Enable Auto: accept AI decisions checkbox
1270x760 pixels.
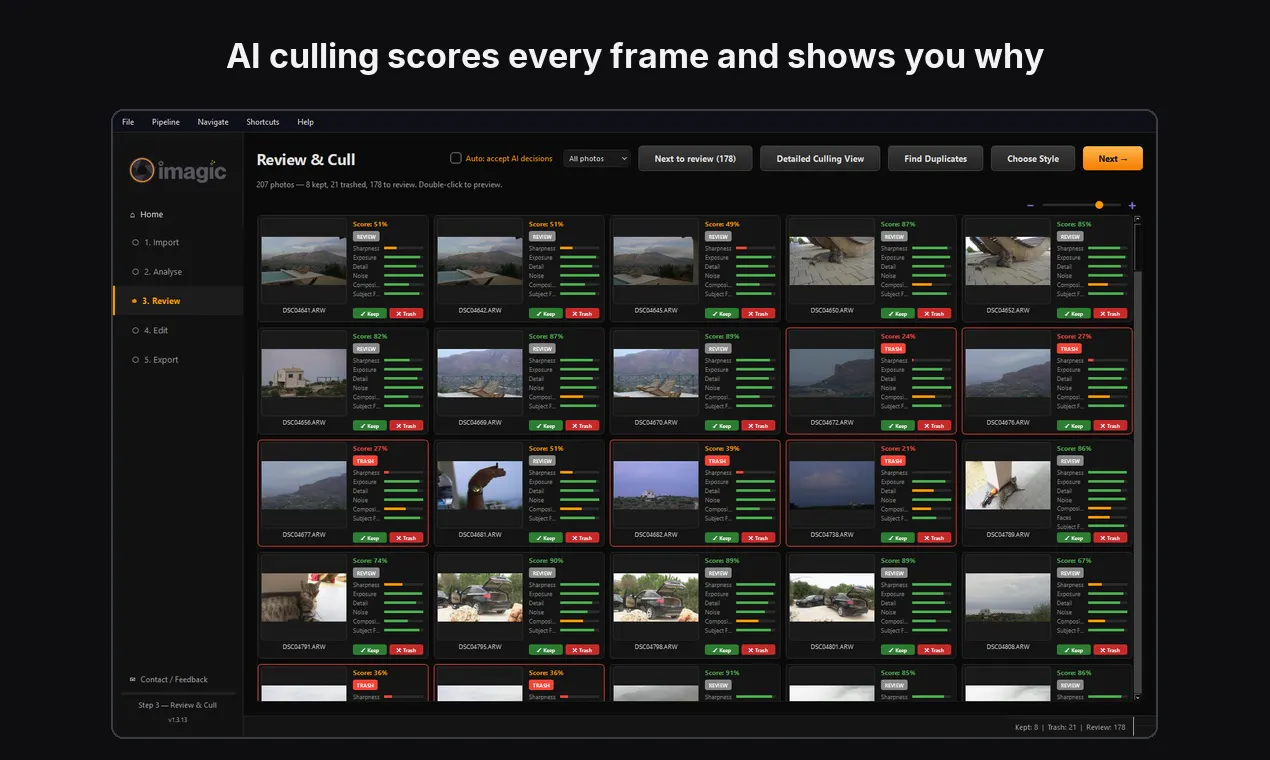coord(455,158)
